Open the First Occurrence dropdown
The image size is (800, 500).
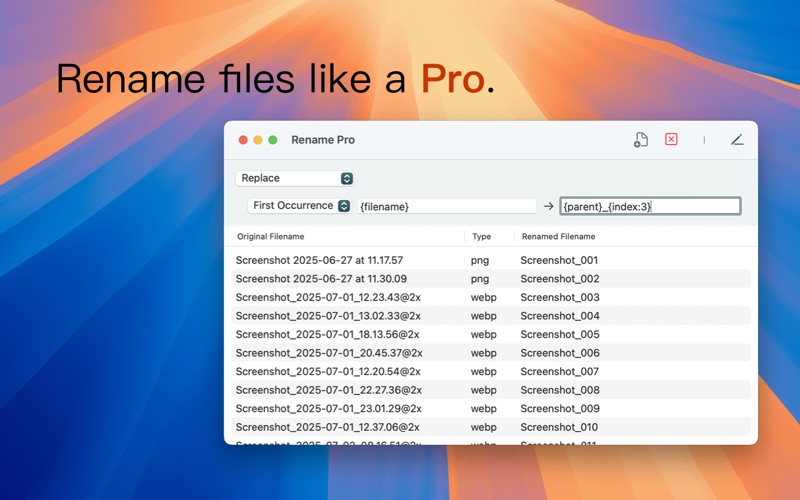(299, 206)
